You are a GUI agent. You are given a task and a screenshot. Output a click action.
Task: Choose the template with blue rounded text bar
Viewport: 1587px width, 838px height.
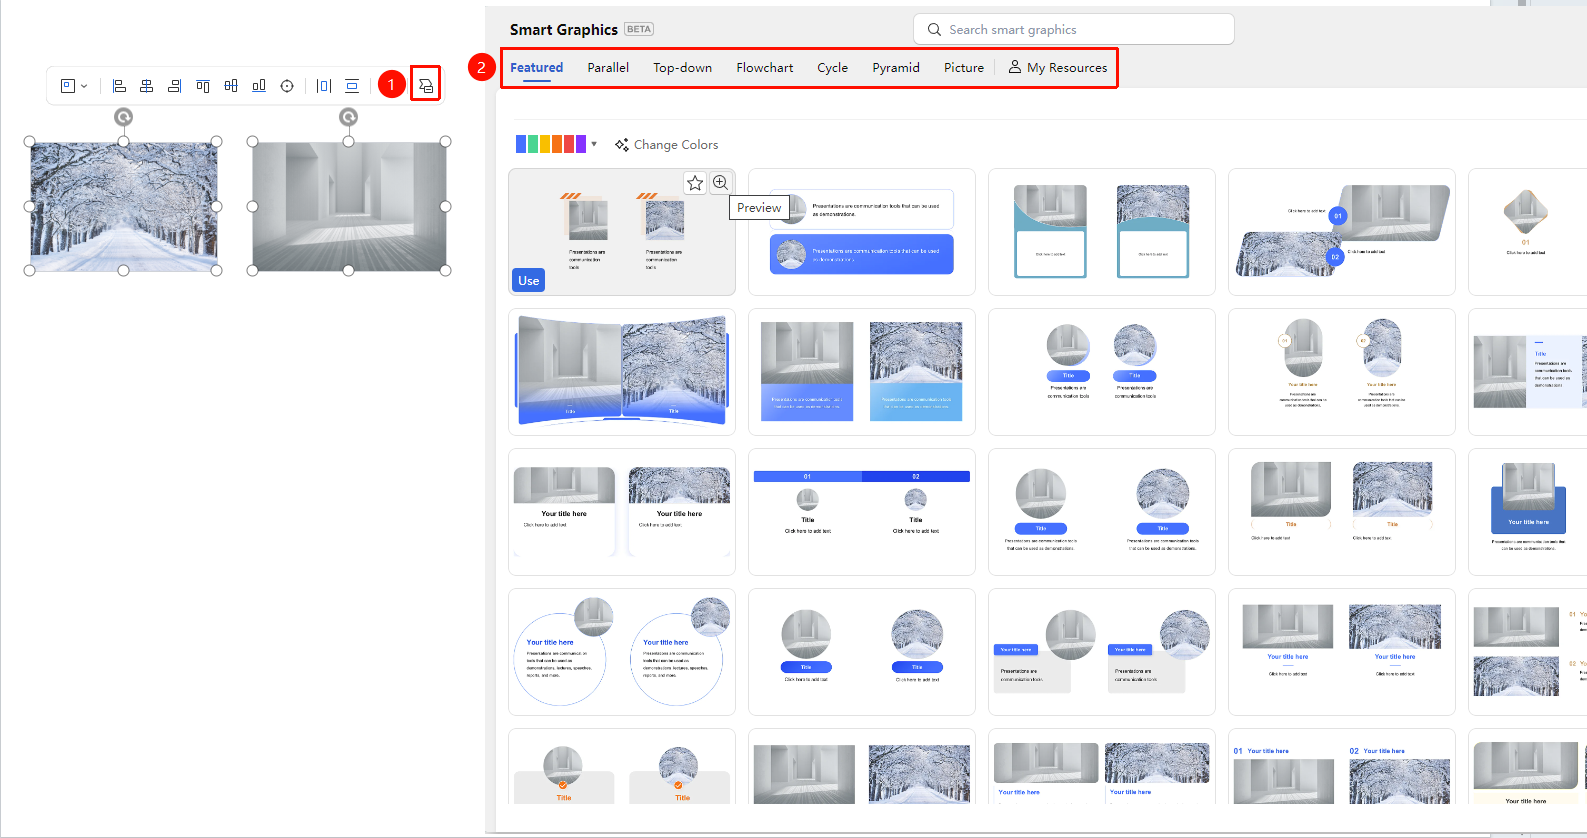(x=862, y=232)
